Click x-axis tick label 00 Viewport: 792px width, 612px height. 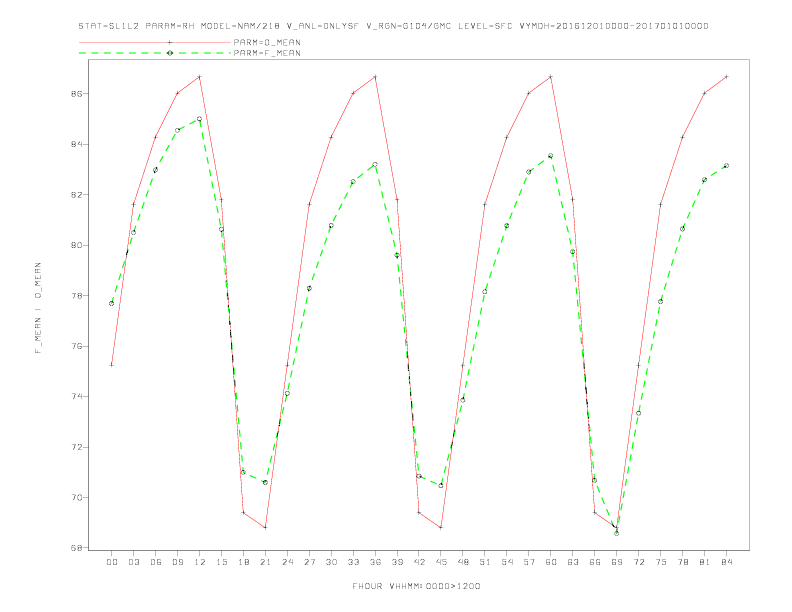click(x=112, y=562)
